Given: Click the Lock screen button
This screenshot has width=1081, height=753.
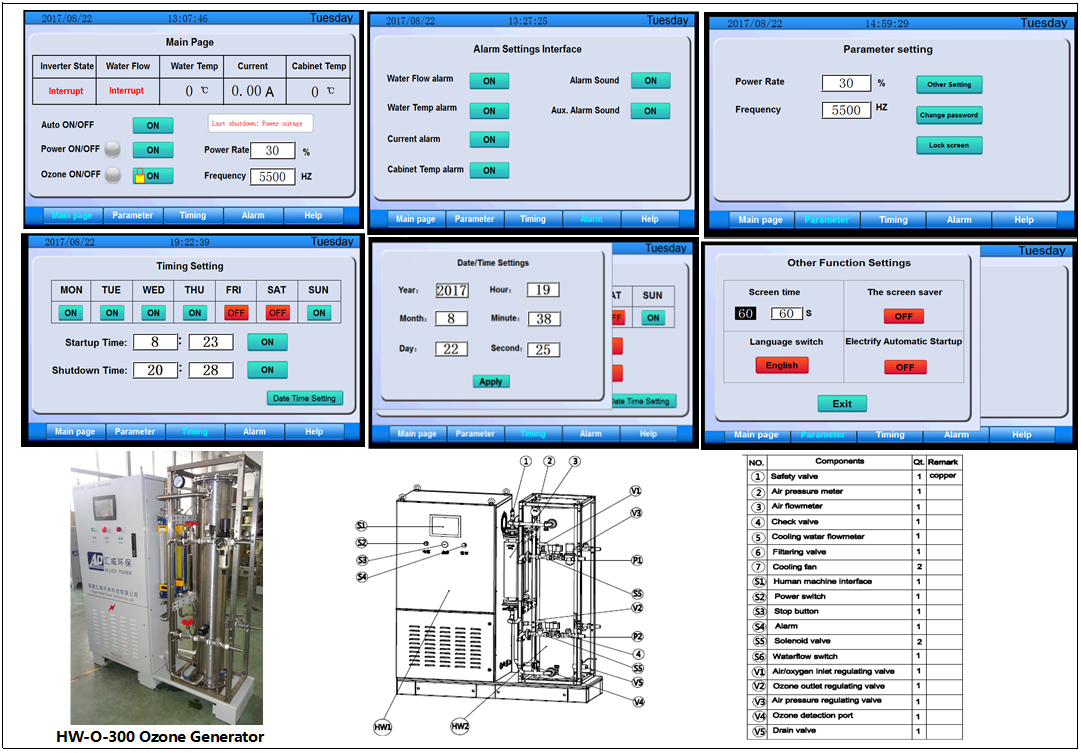Looking at the screenshot, I should click(949, 146).
